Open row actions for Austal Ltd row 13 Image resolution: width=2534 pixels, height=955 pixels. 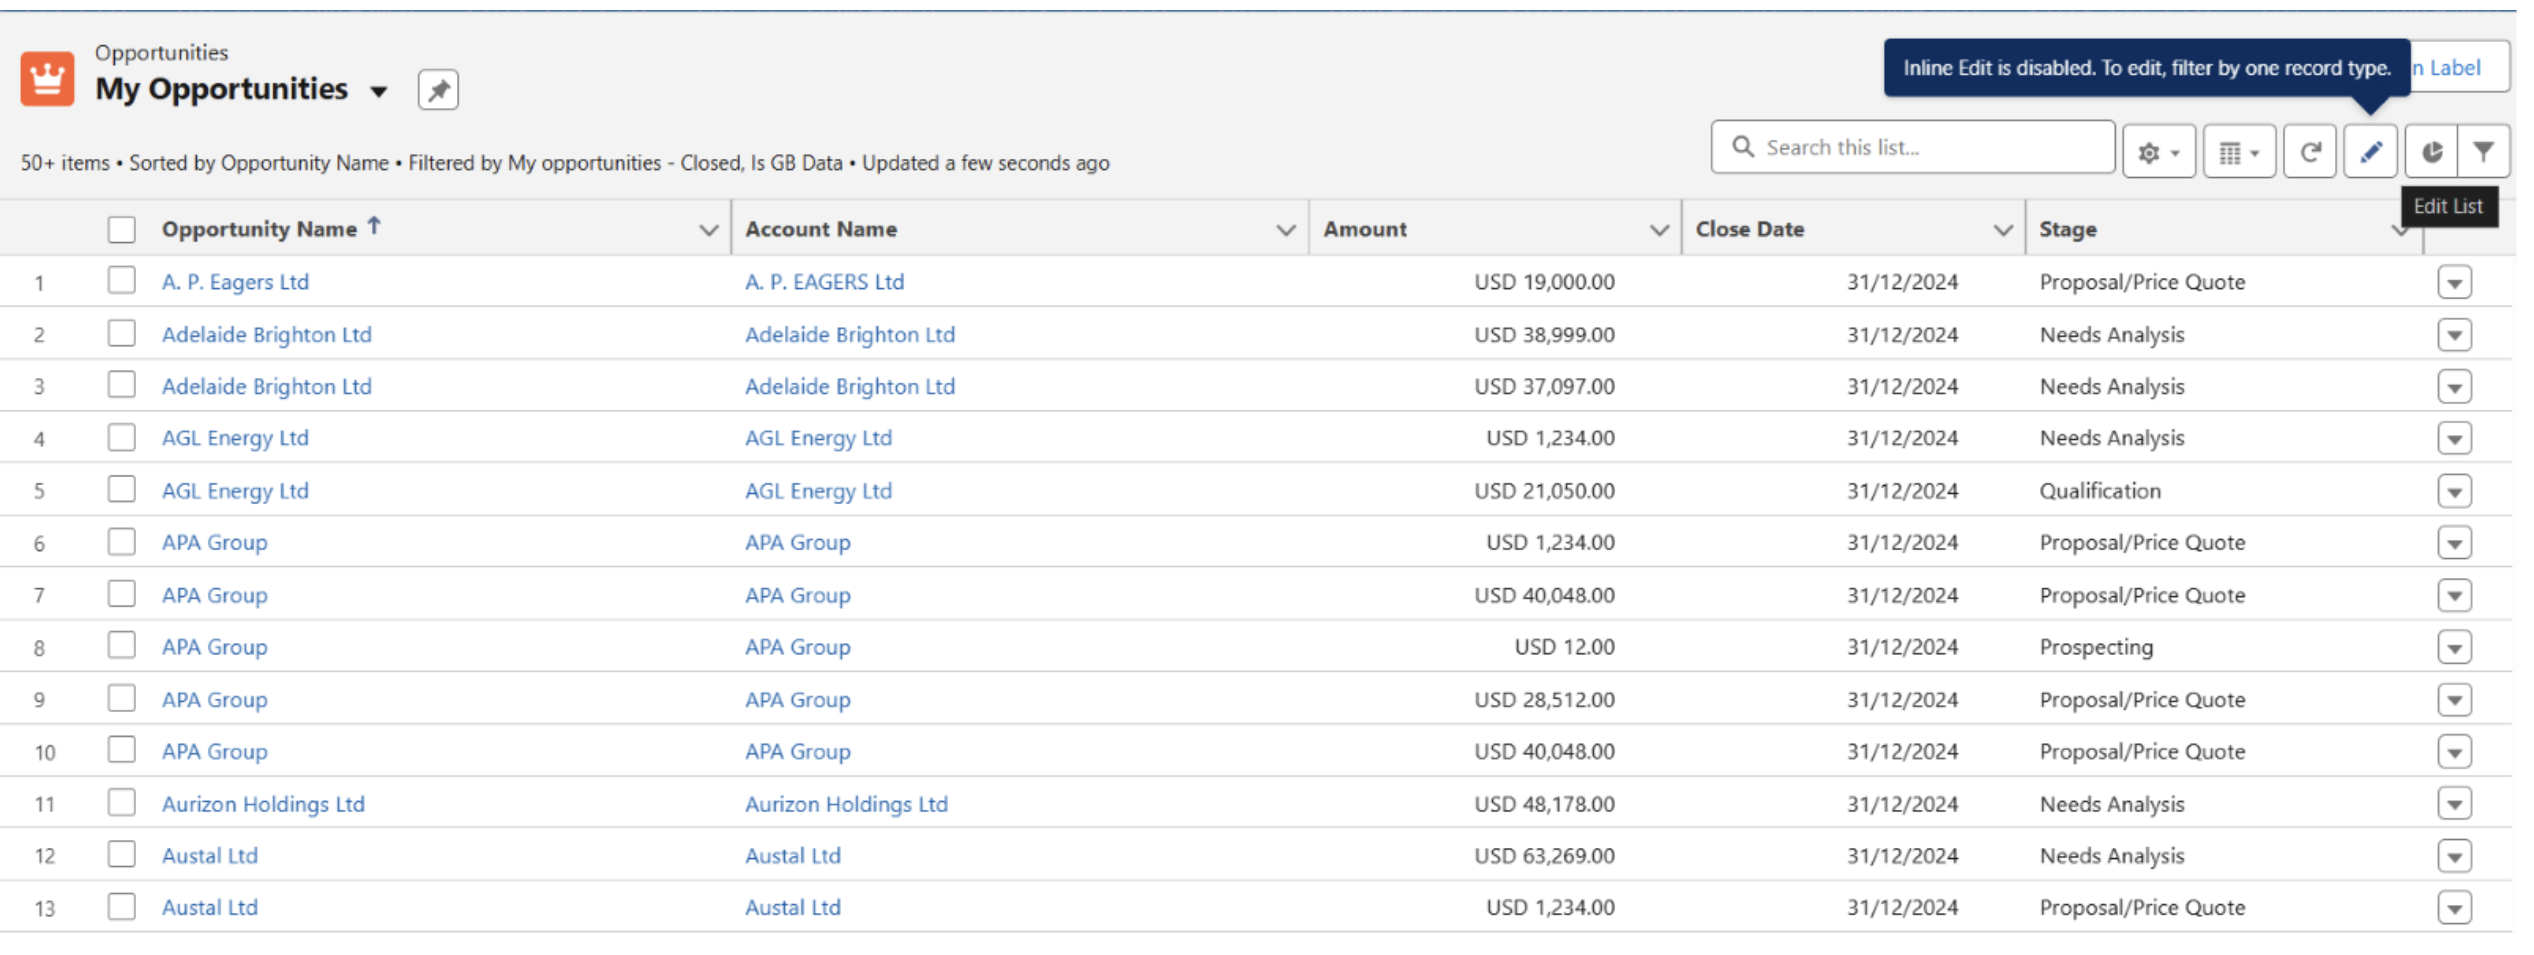[2454, 908]
